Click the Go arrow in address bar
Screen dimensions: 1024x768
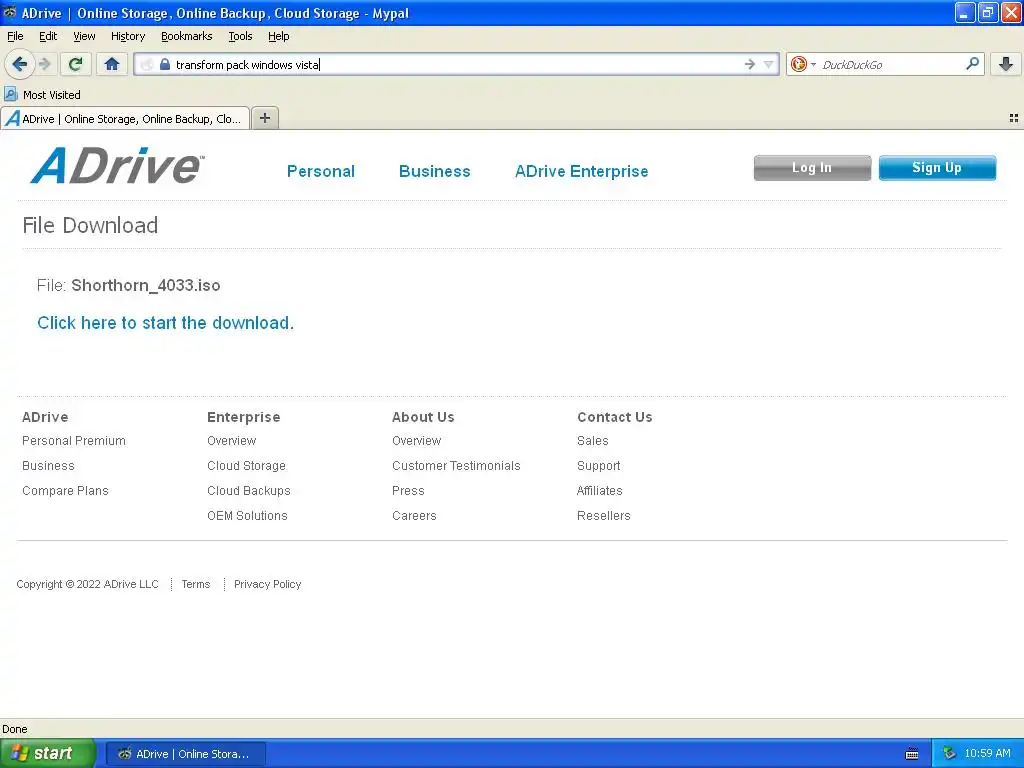pos(749,64)
